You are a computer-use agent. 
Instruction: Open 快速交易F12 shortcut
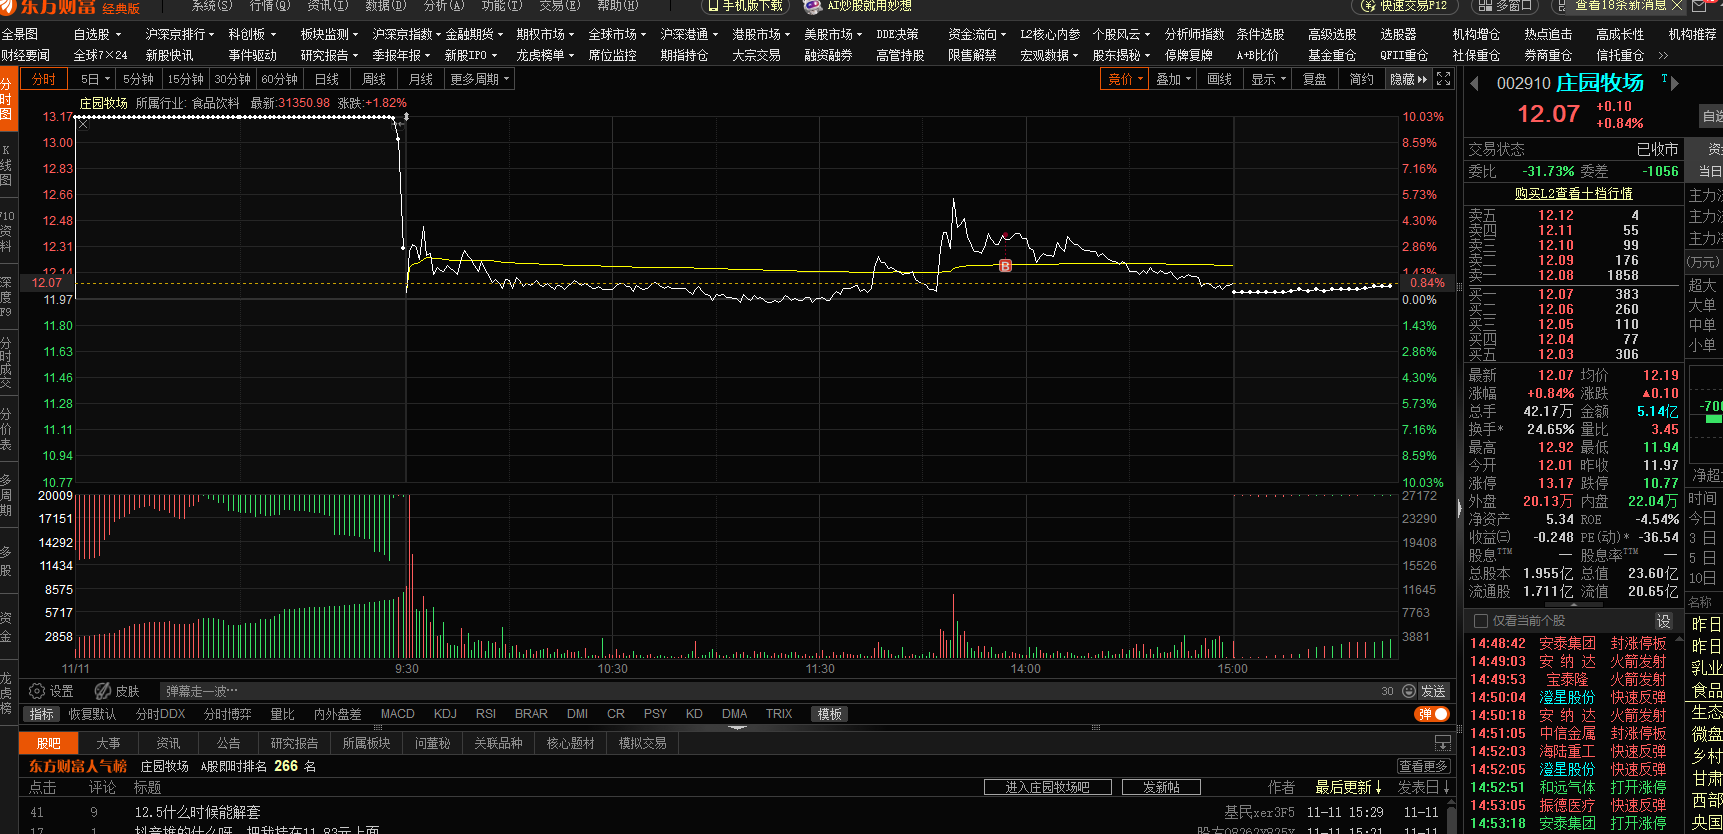coord(1405,6)
